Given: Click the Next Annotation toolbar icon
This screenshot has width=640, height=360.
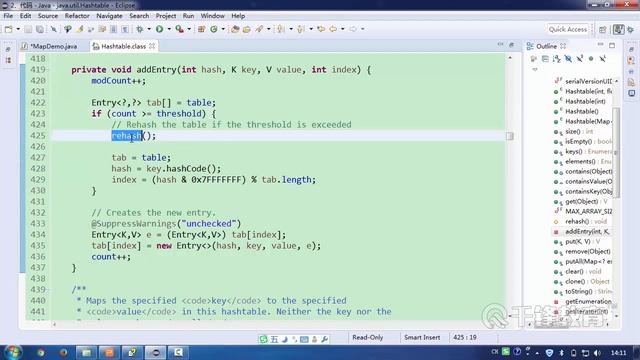Looking at the screenshot, I should tap(281, 29).
